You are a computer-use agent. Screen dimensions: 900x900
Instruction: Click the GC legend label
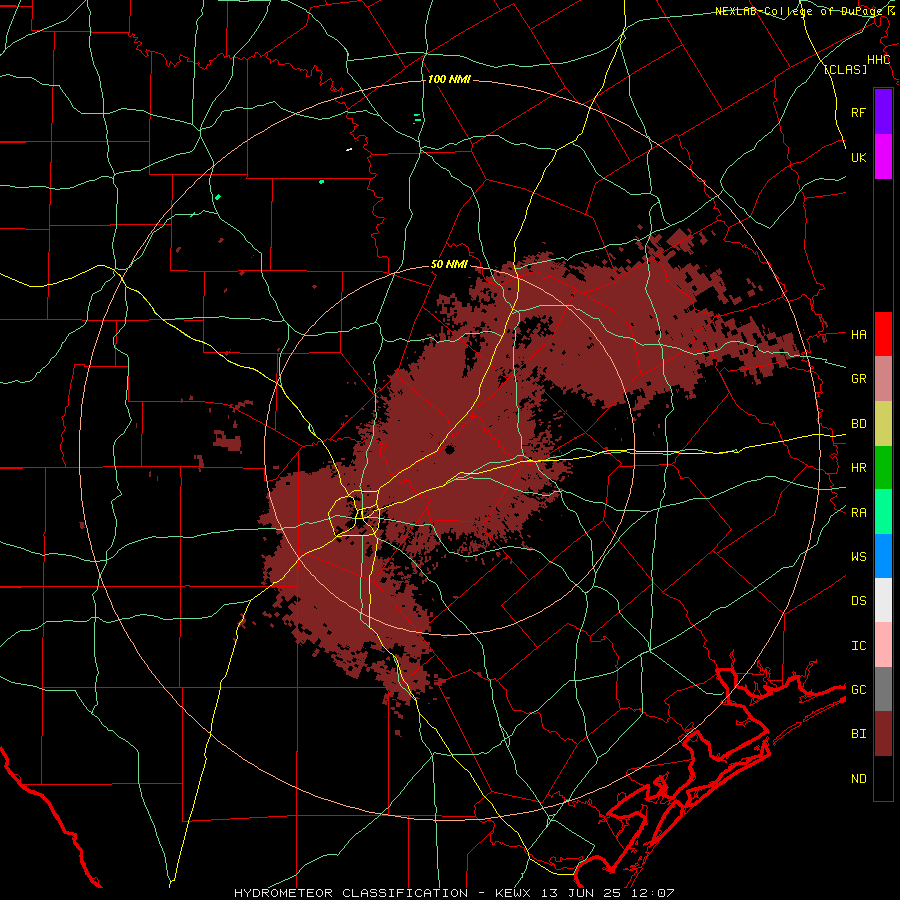point(858,689)
